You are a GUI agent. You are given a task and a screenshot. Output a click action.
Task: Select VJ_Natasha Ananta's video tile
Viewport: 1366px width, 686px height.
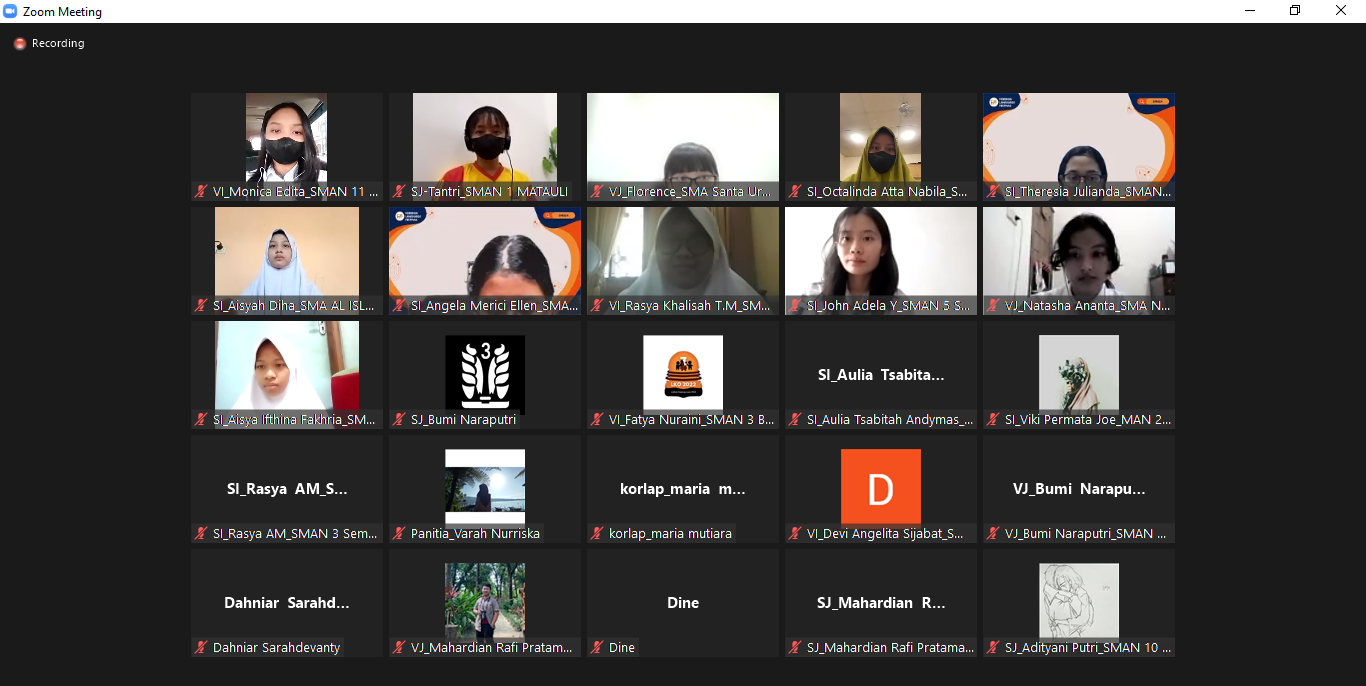1078,254
